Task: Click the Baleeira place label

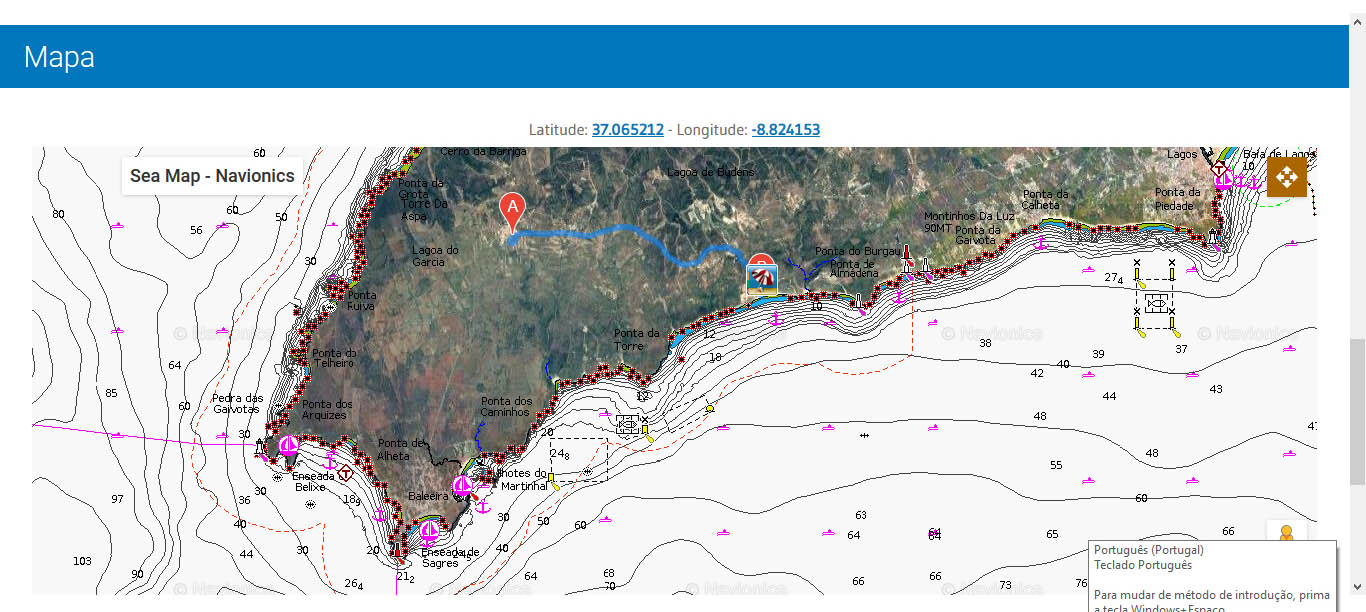Action: 428,496
